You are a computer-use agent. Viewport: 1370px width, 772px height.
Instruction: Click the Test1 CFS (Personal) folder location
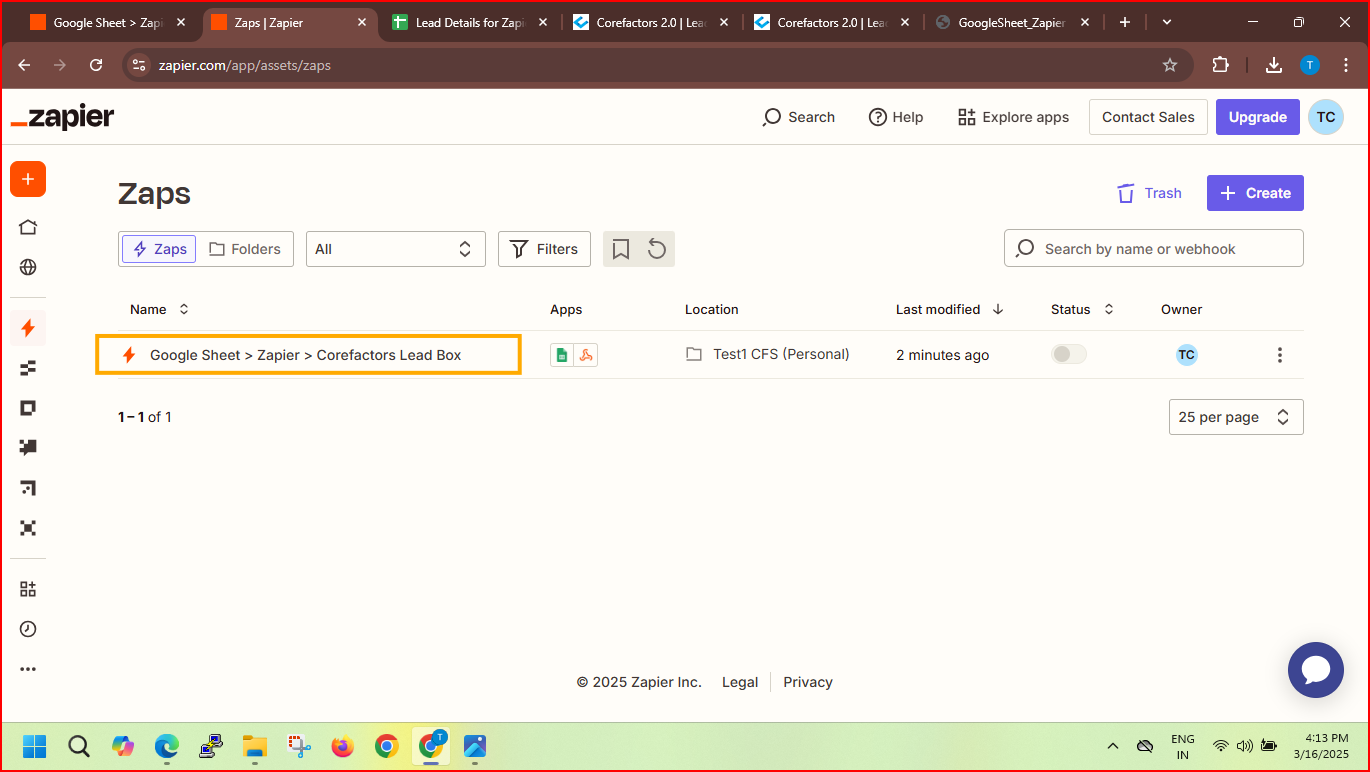pyautogui.click(x=767, y=354)
